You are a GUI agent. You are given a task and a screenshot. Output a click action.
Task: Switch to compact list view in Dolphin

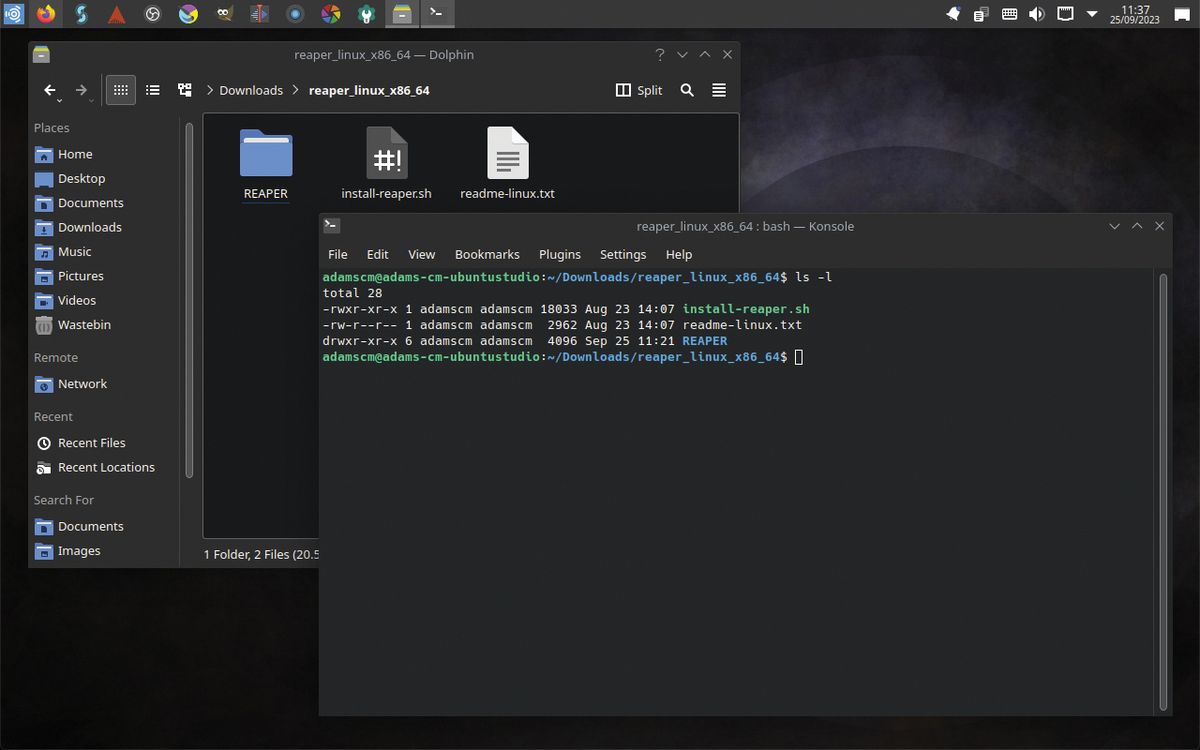pyautogui.click(x=152, y=90)
